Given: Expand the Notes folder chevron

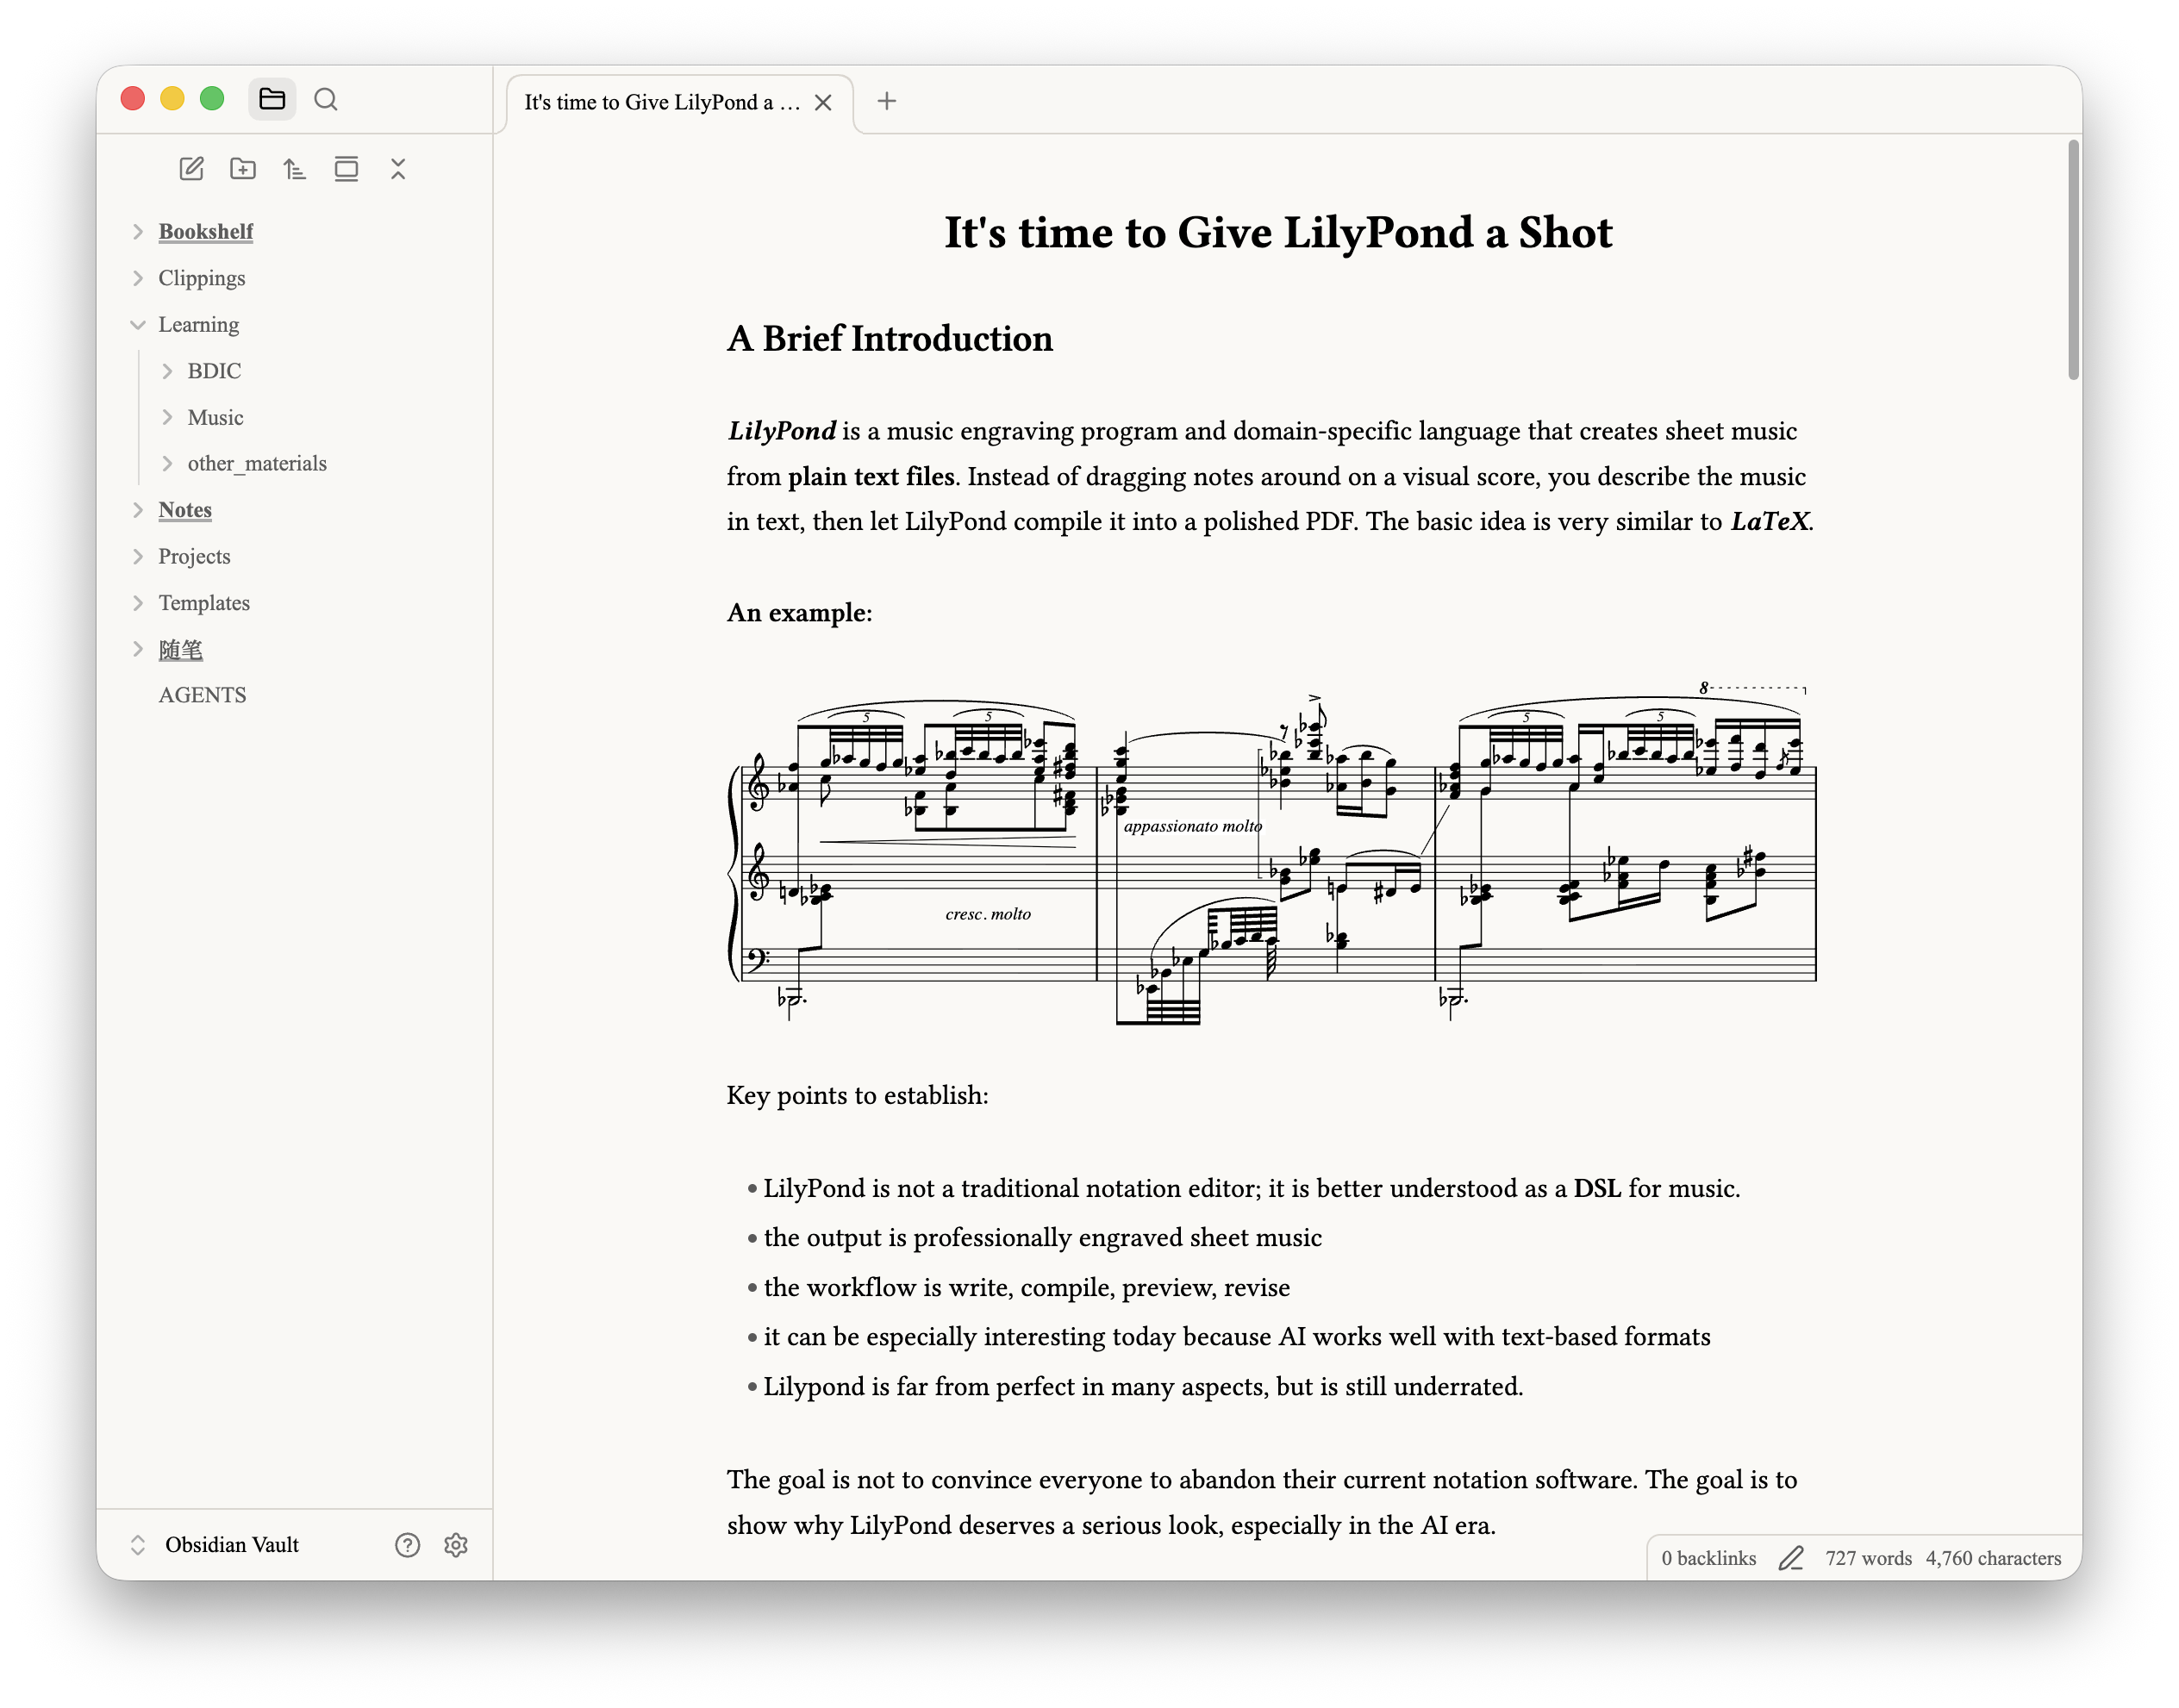Looking at the screenshot, I should (138, 510).
